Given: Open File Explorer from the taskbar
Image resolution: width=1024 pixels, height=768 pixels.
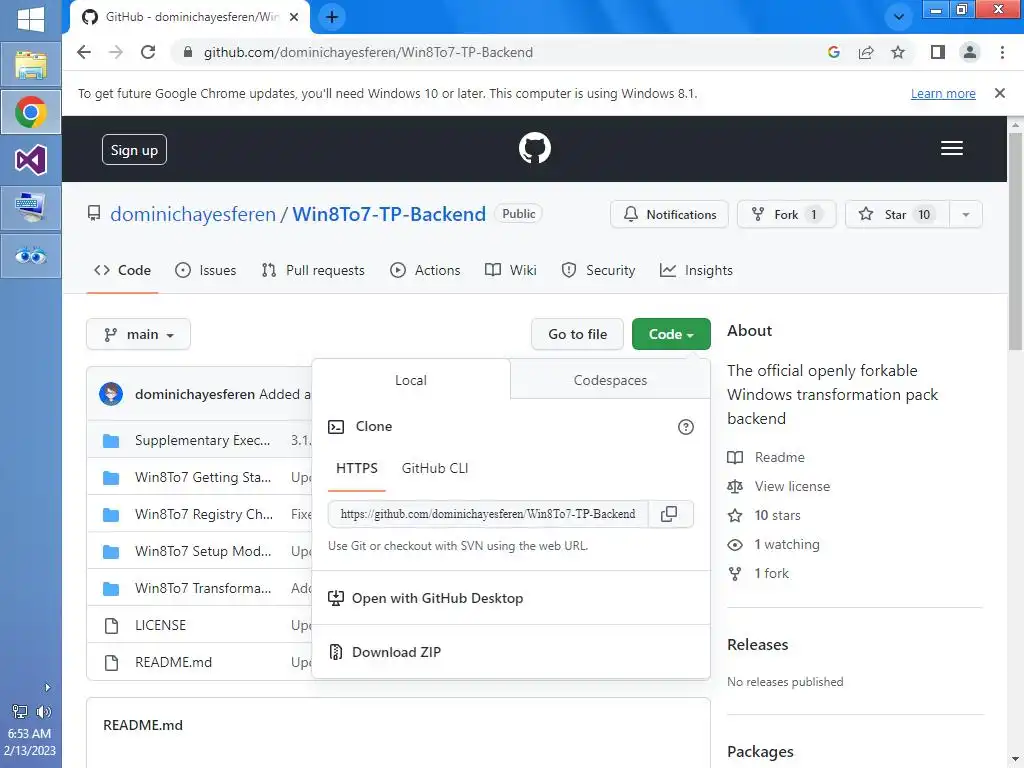Looking at the screenshot, I should [31, 65].
